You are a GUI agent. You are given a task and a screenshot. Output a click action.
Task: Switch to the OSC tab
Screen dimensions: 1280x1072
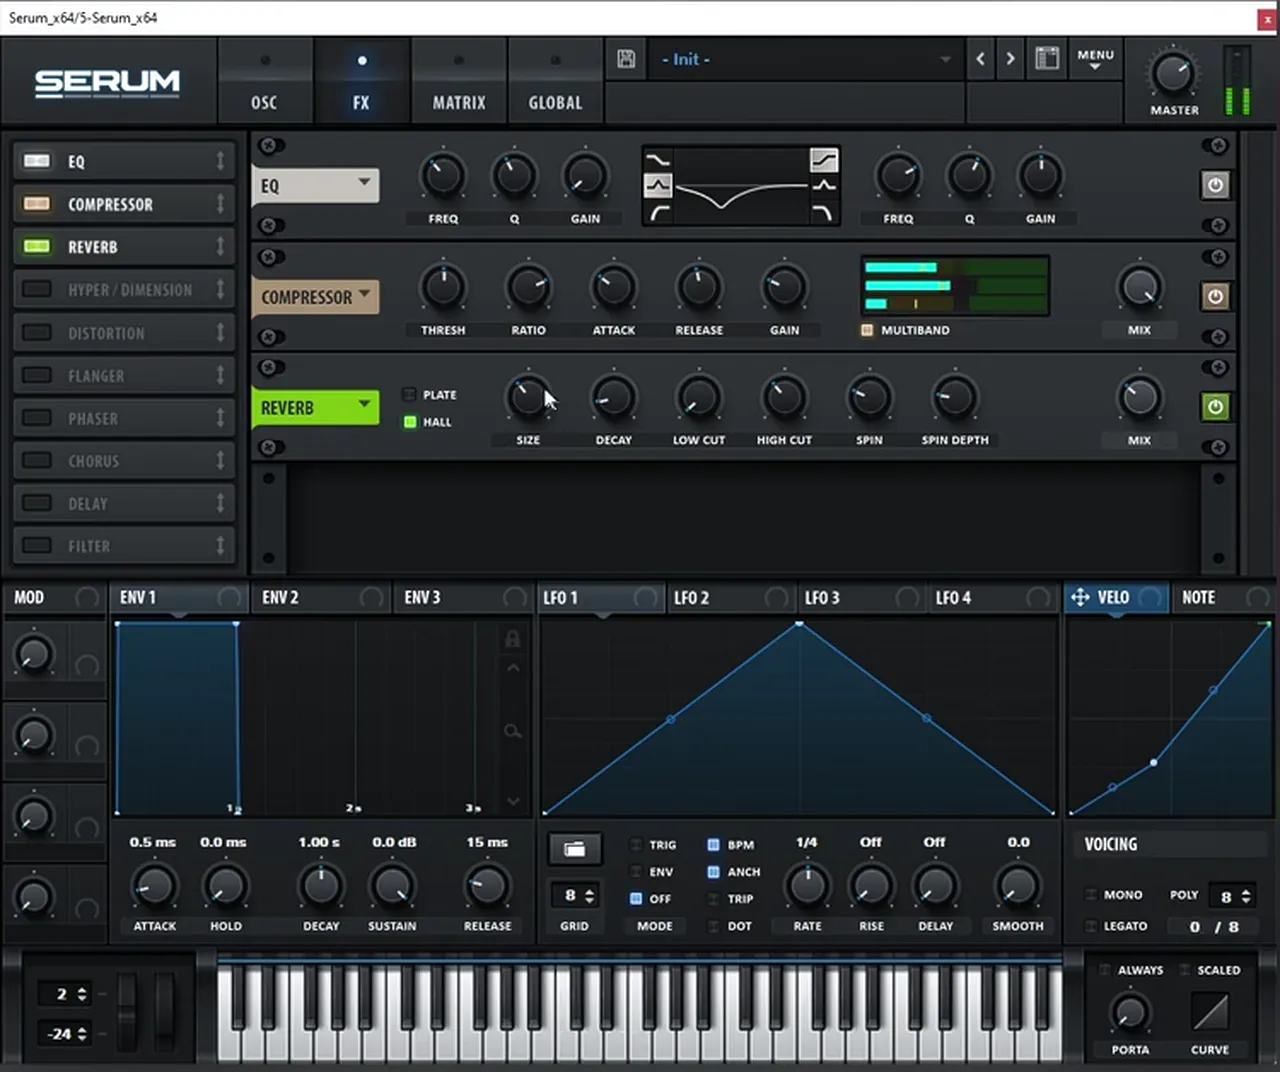(264, 82)
